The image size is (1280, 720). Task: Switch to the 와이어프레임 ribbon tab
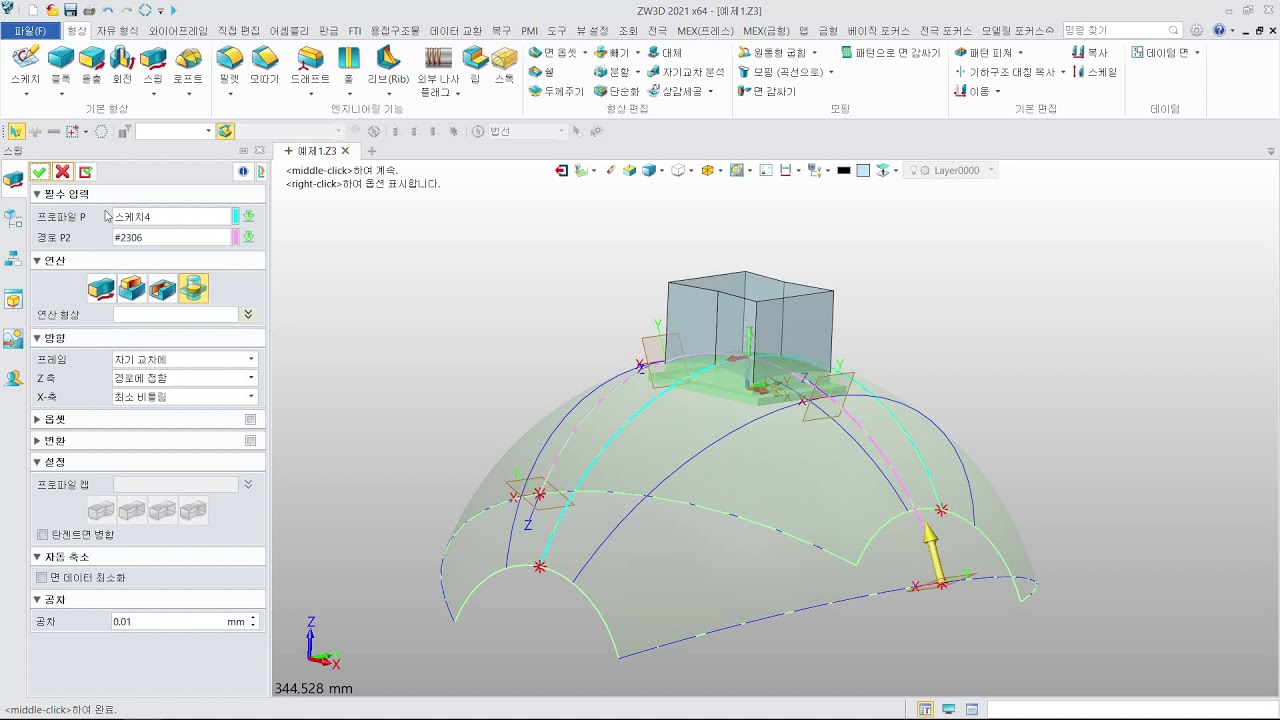tap(178, 31)
